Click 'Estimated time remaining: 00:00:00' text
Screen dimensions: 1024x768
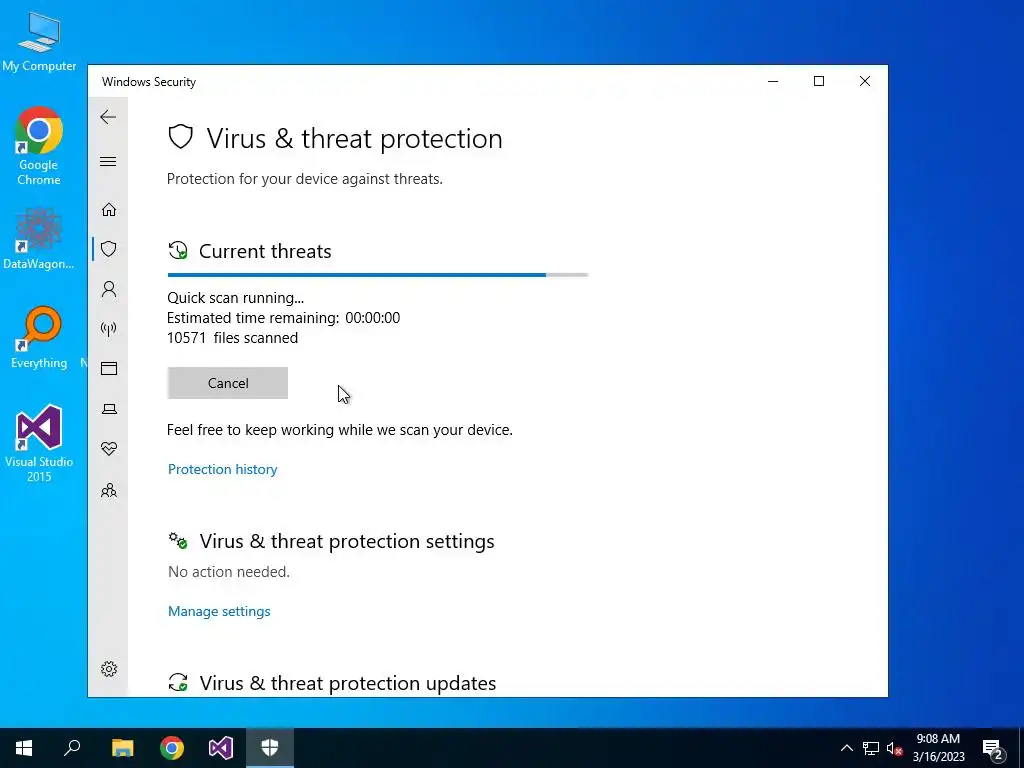pos(283,318)
